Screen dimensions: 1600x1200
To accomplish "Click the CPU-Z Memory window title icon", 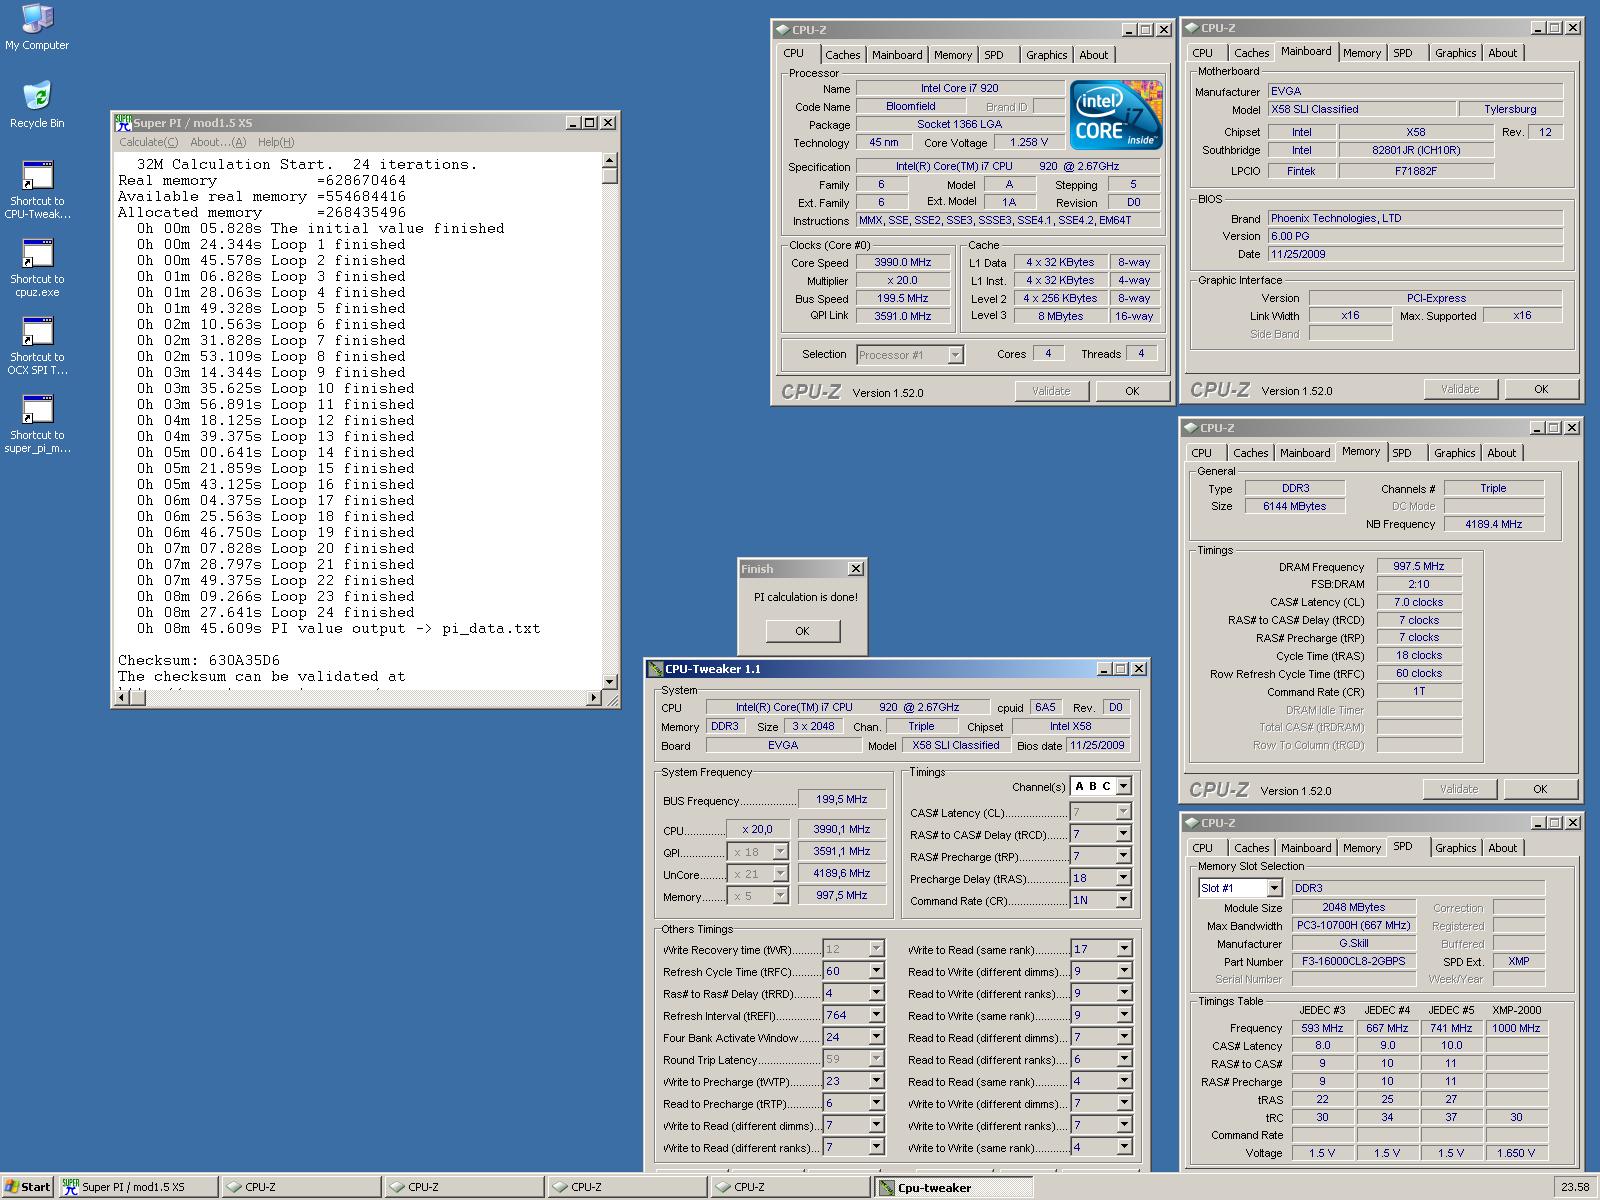I will pyautogui.click(x=1190, y=428).
